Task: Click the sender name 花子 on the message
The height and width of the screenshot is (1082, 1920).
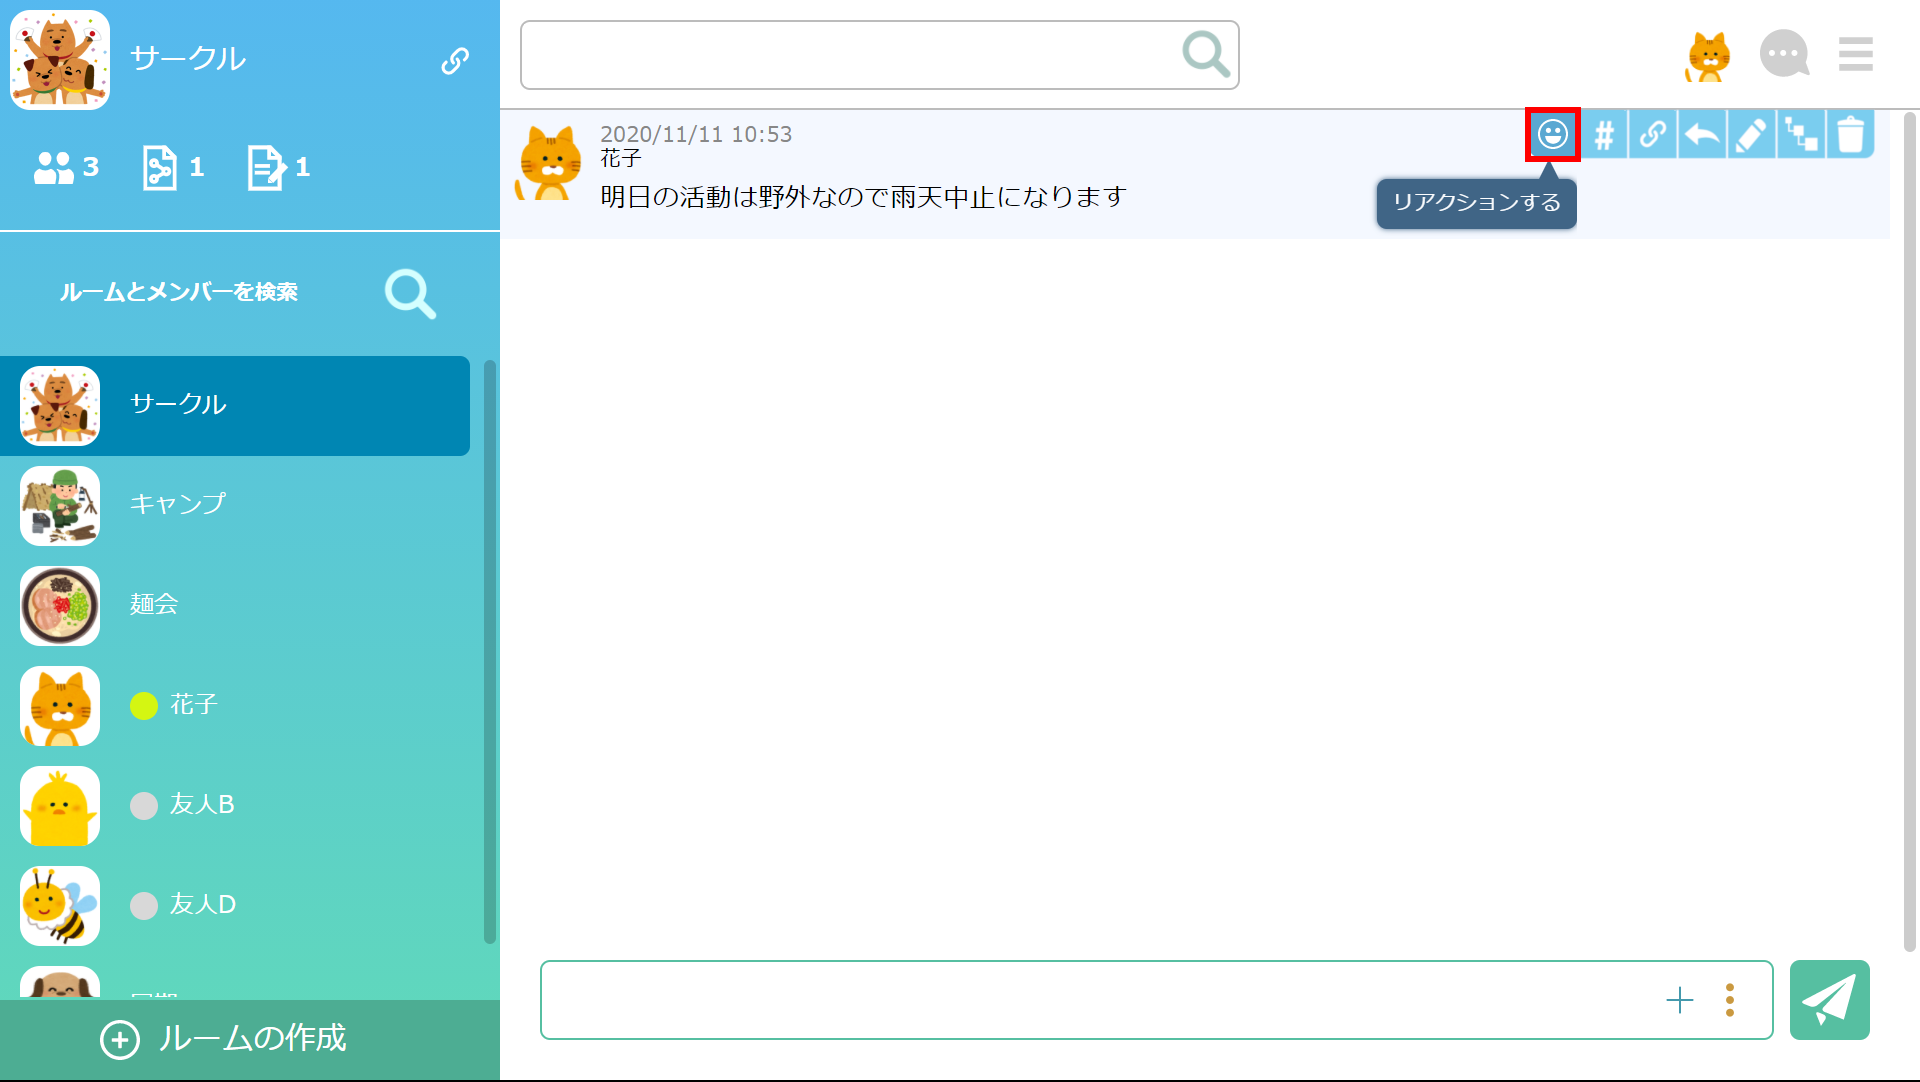Action: 621,158
